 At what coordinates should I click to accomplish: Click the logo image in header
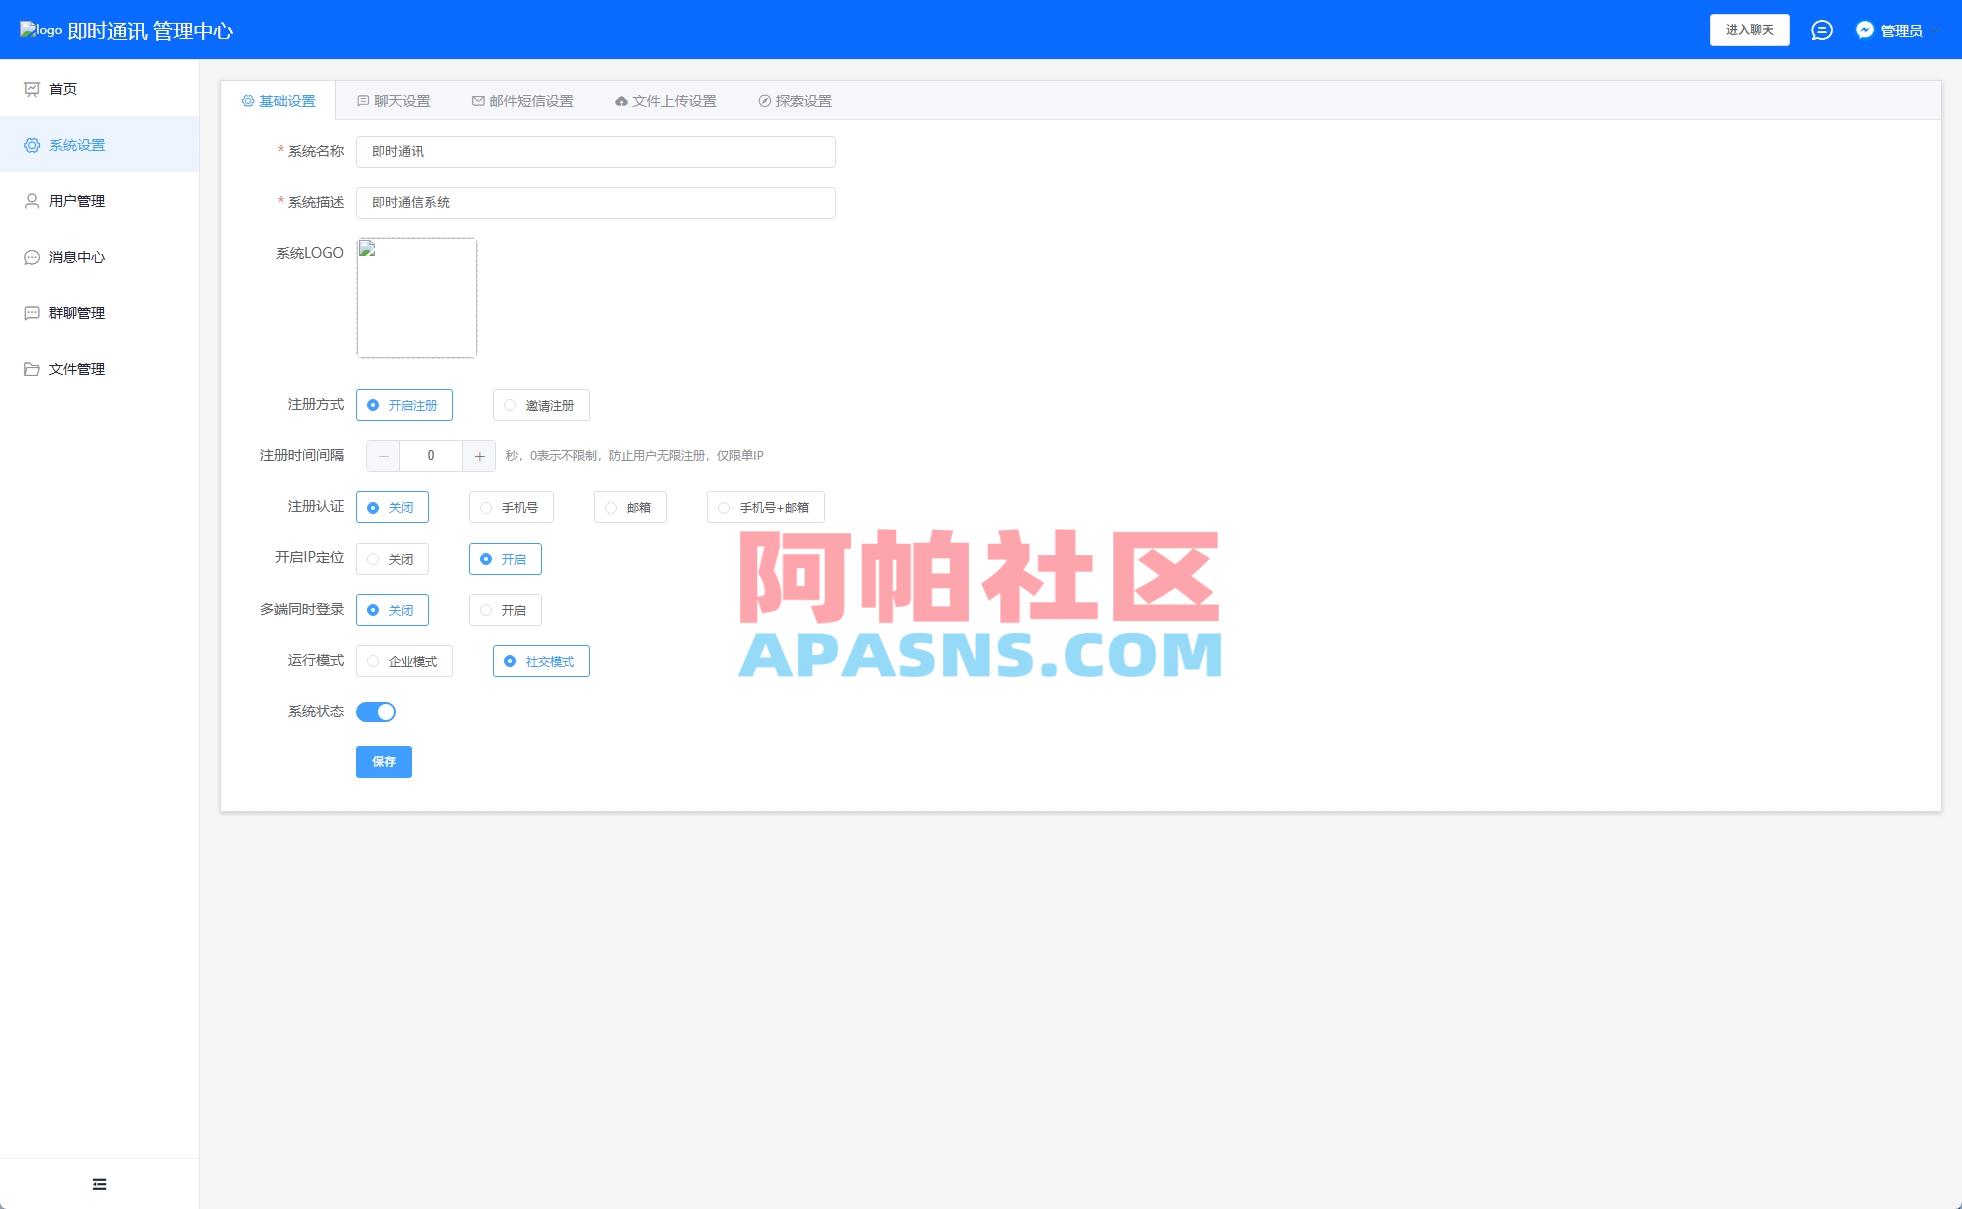tap(41, 30)
